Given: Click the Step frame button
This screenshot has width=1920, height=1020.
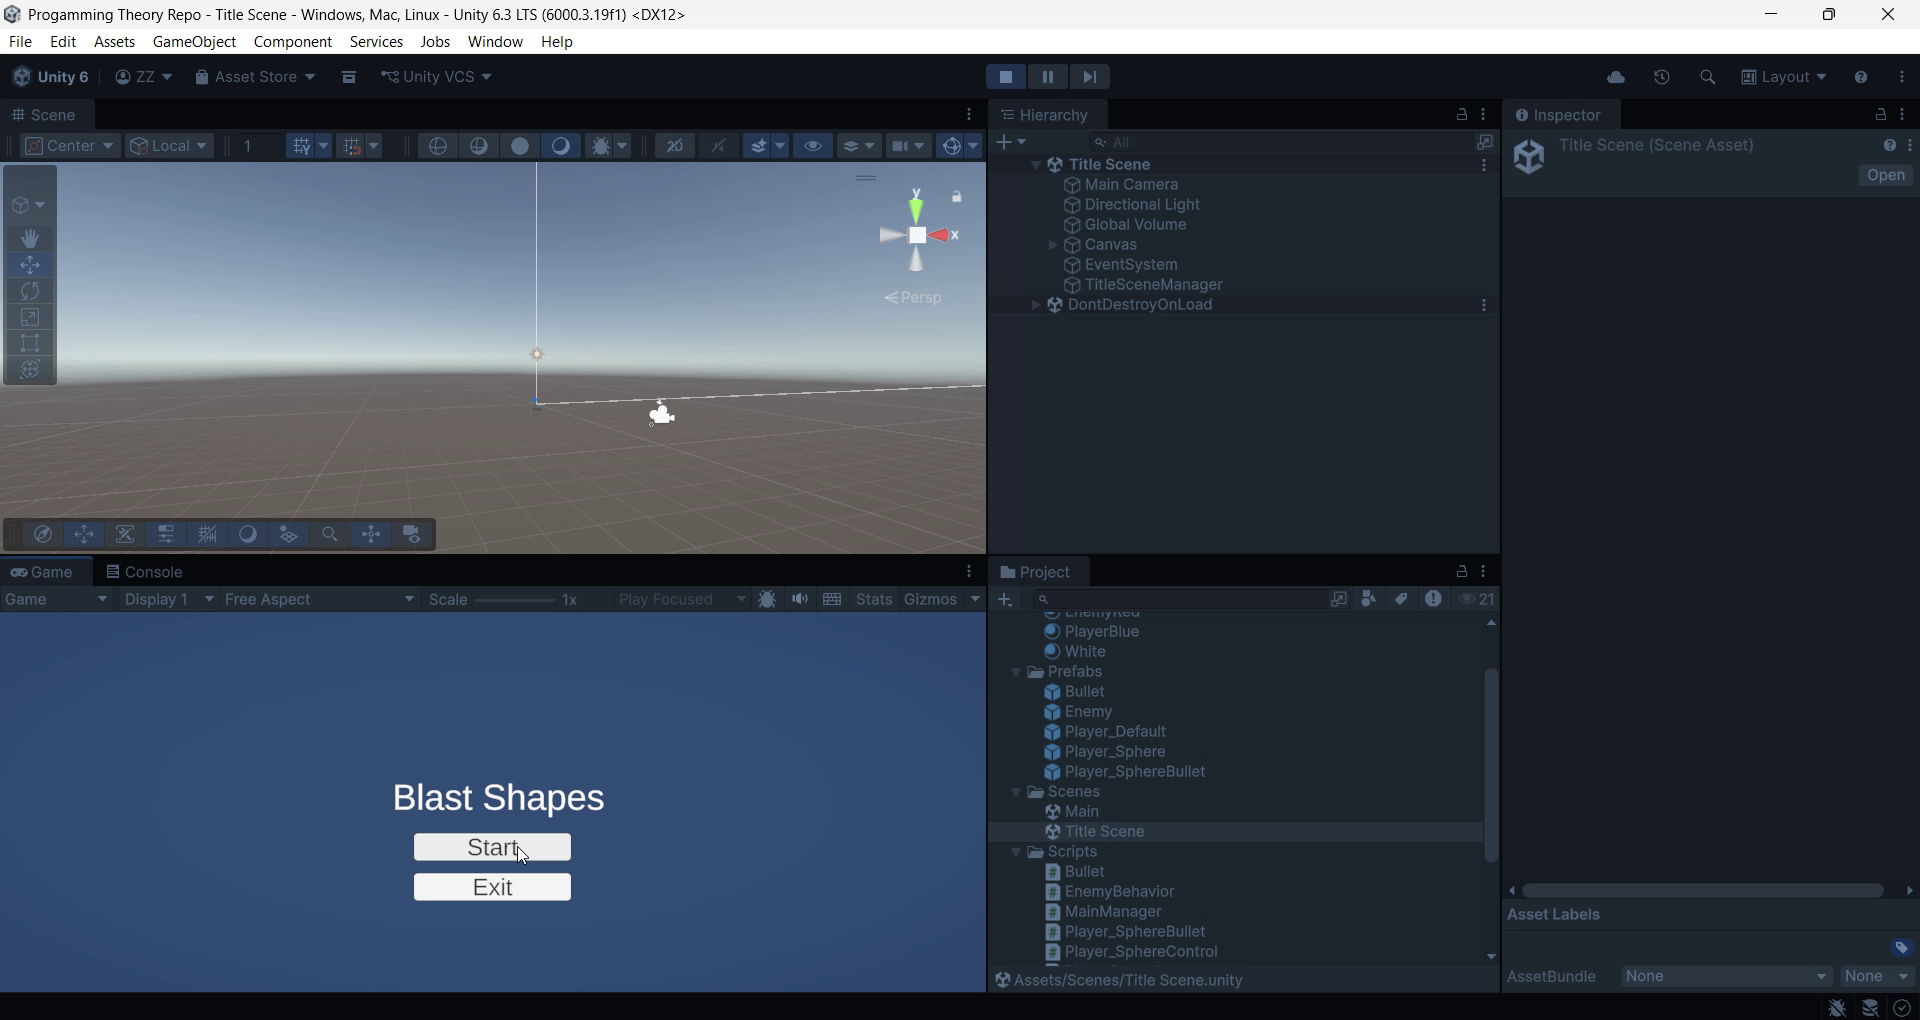Looking at the screenshot, I should [1090, 77].
